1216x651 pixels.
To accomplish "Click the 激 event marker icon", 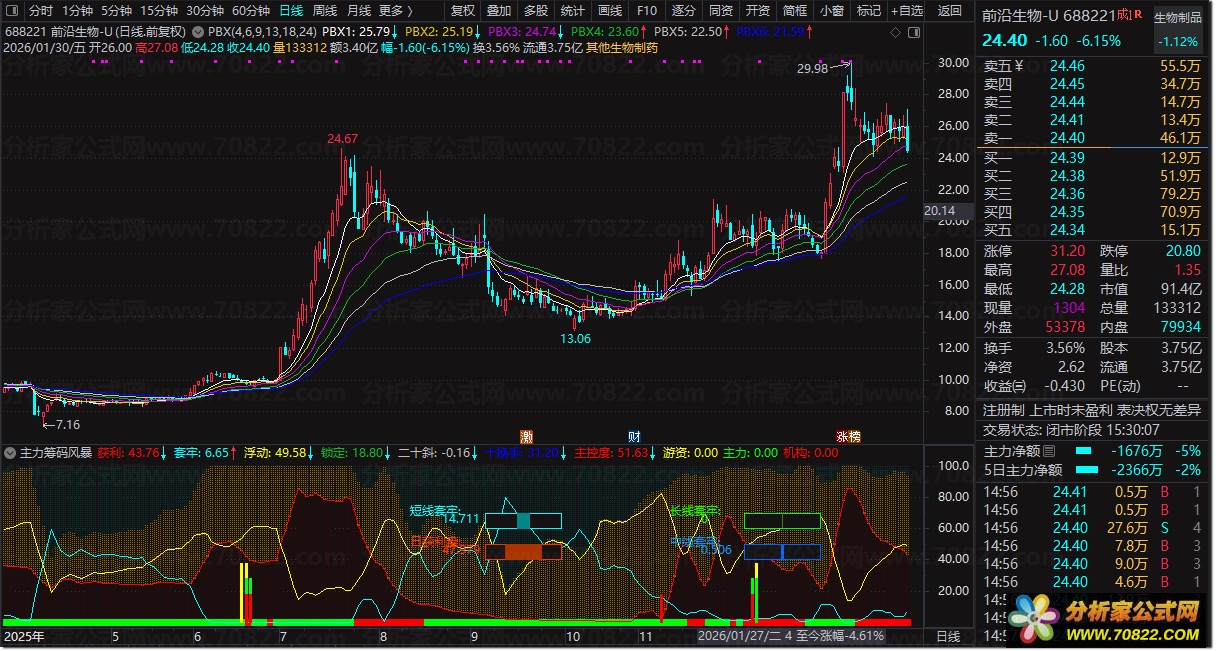I will point(526,437).
